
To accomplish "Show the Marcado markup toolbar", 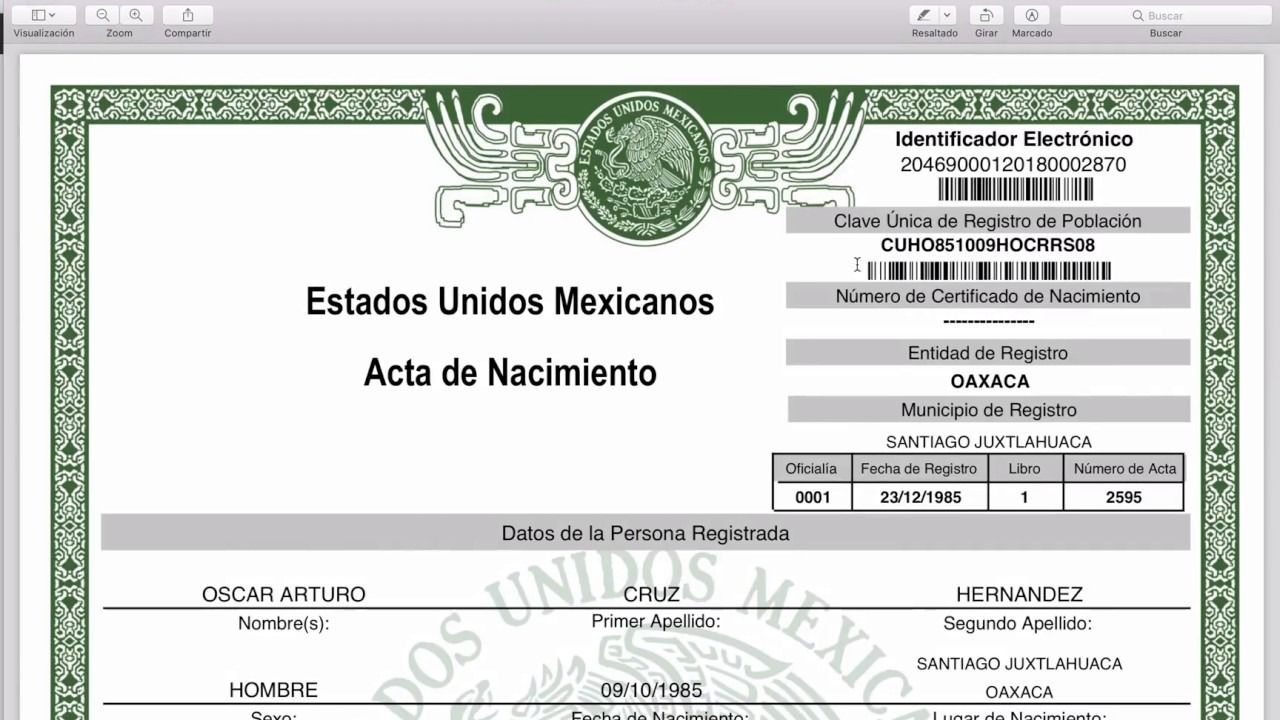I will click(x=1031, y=15).
